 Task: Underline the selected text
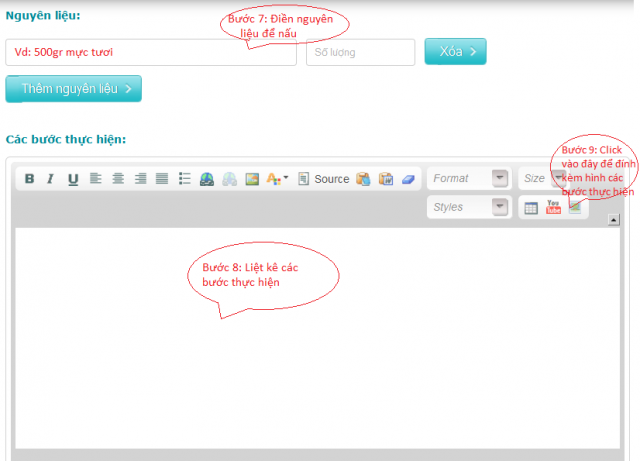pos(73,179)
